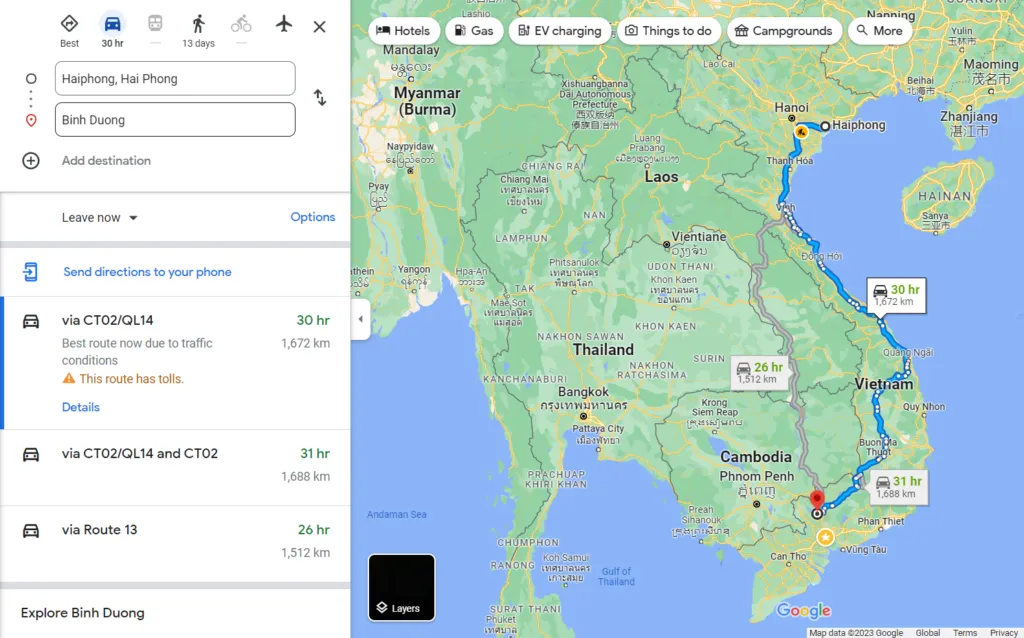Click the car icon of Route 13
1024x638 pixels.
(x=31, y=530)
